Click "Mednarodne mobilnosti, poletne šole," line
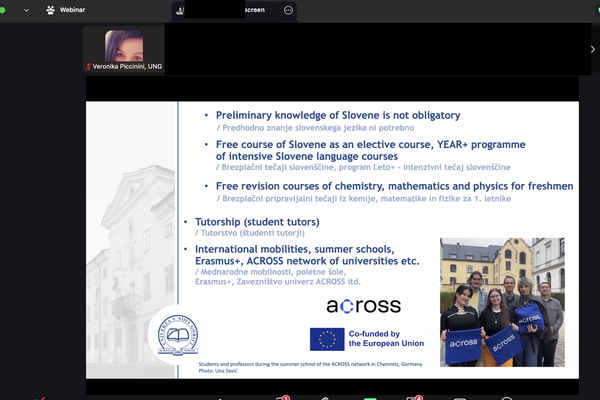Image resolution: width=600 pixels, height=400 pixels. pyautogui.click(x=271, y=272)
